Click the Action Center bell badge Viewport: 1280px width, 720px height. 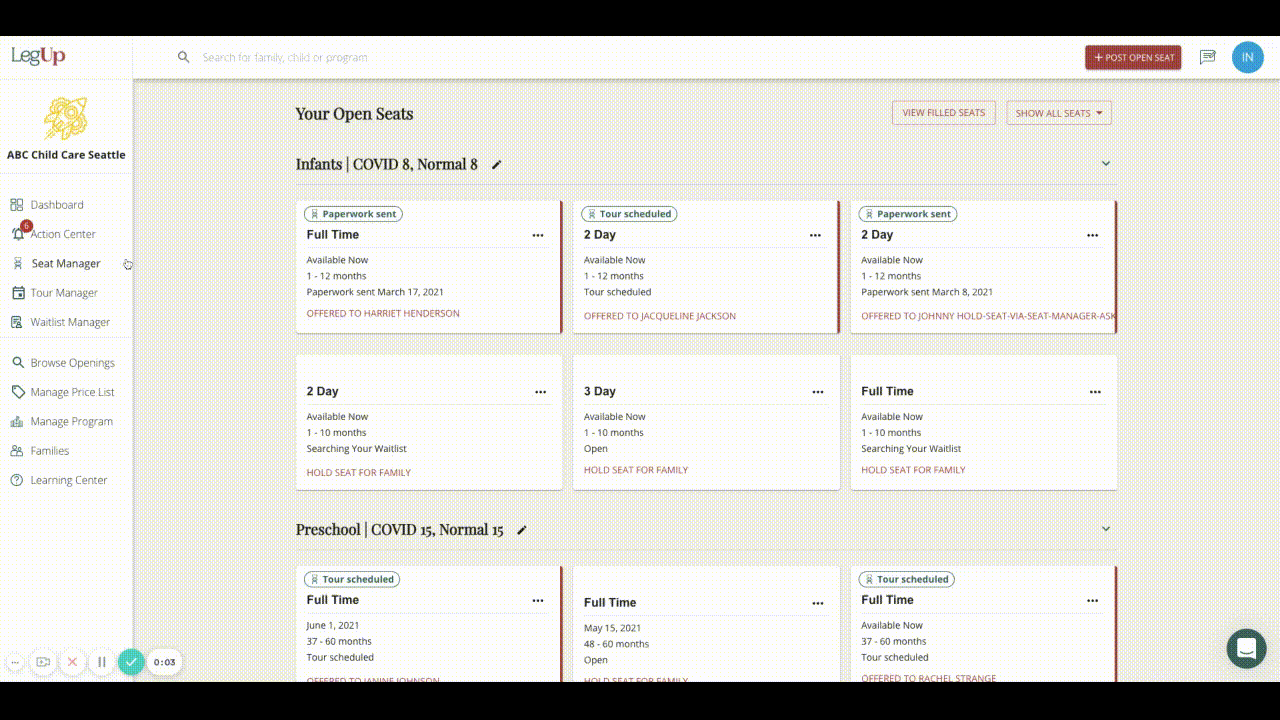26,226
